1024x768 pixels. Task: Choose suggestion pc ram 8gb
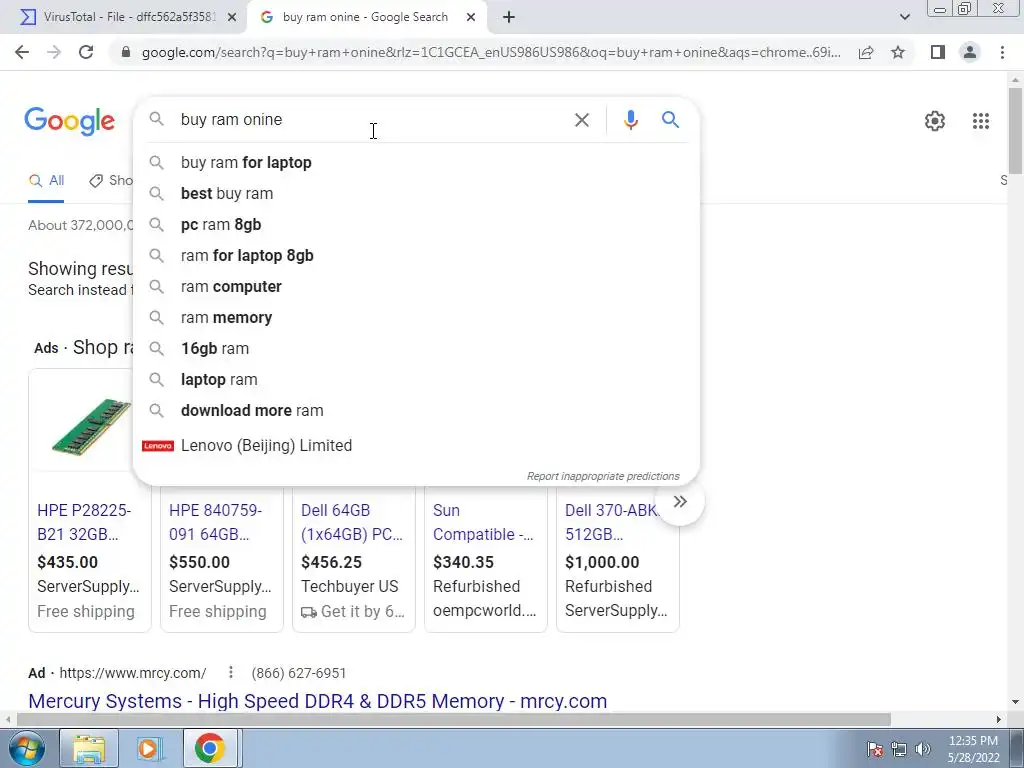416,225
